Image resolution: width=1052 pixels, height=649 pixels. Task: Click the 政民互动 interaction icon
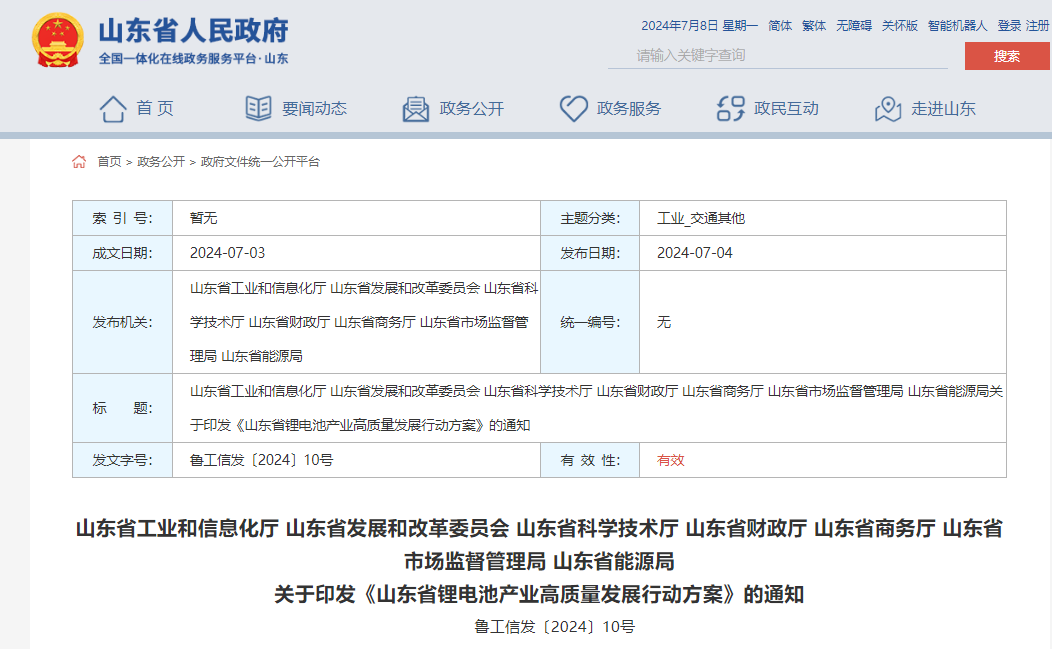(731, 109)
